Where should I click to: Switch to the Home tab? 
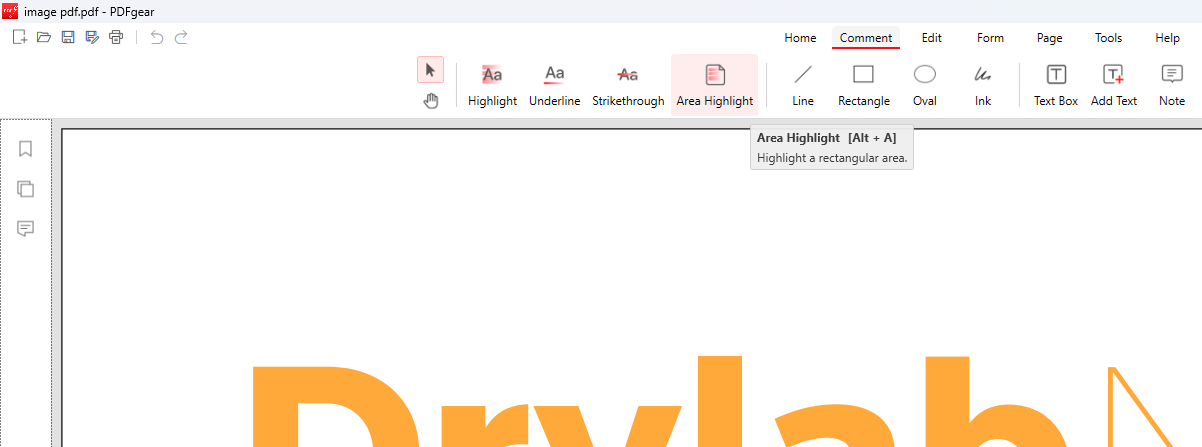click(x=800, y=38)
